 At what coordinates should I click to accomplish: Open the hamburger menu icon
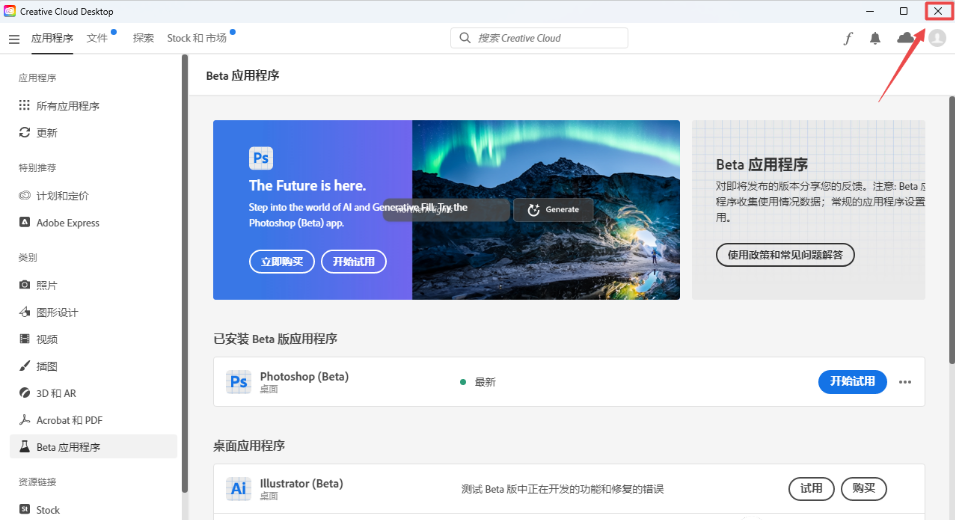[14, 39]
